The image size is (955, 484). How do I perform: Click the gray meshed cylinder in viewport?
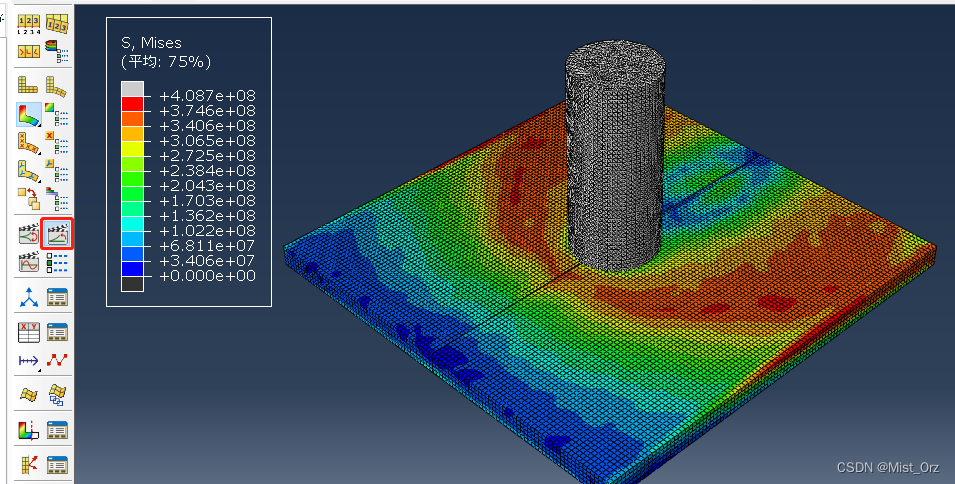click(x=615, y=160)
